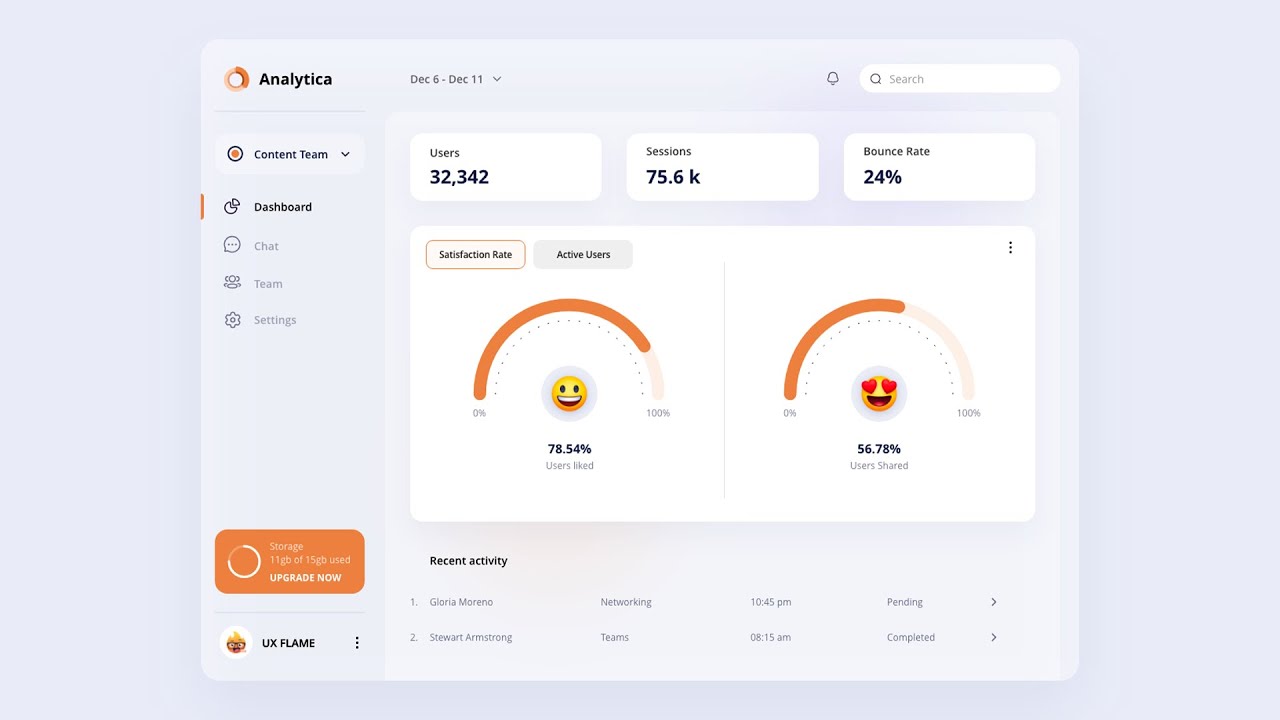Click the 78.54% value

(x=569, y=449)
